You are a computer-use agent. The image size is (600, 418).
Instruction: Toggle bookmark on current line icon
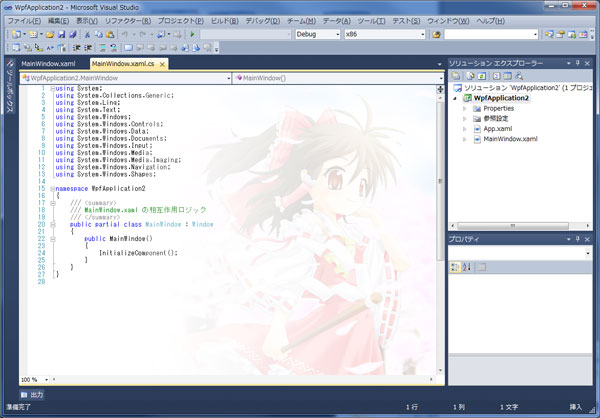(129, 48)
